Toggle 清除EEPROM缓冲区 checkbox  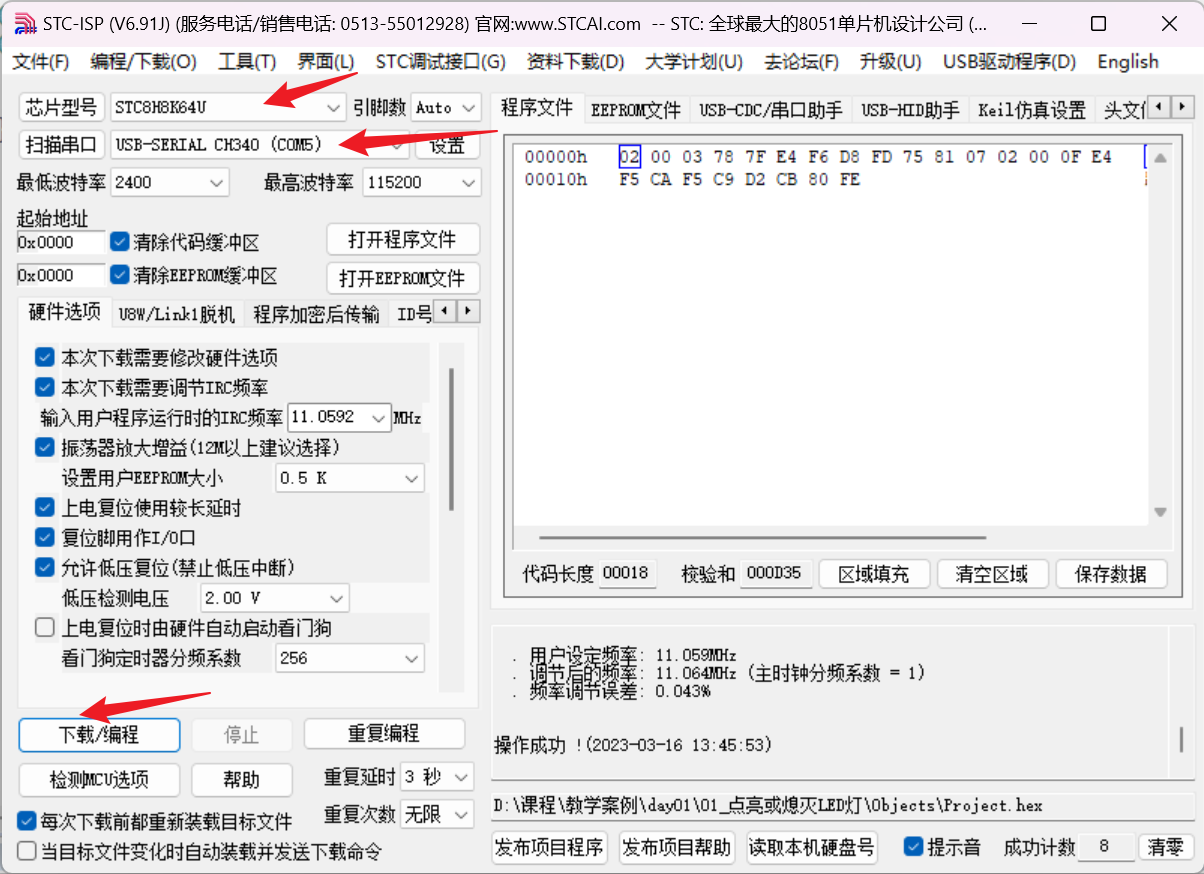pyautogui.click(x=120, y=275)
